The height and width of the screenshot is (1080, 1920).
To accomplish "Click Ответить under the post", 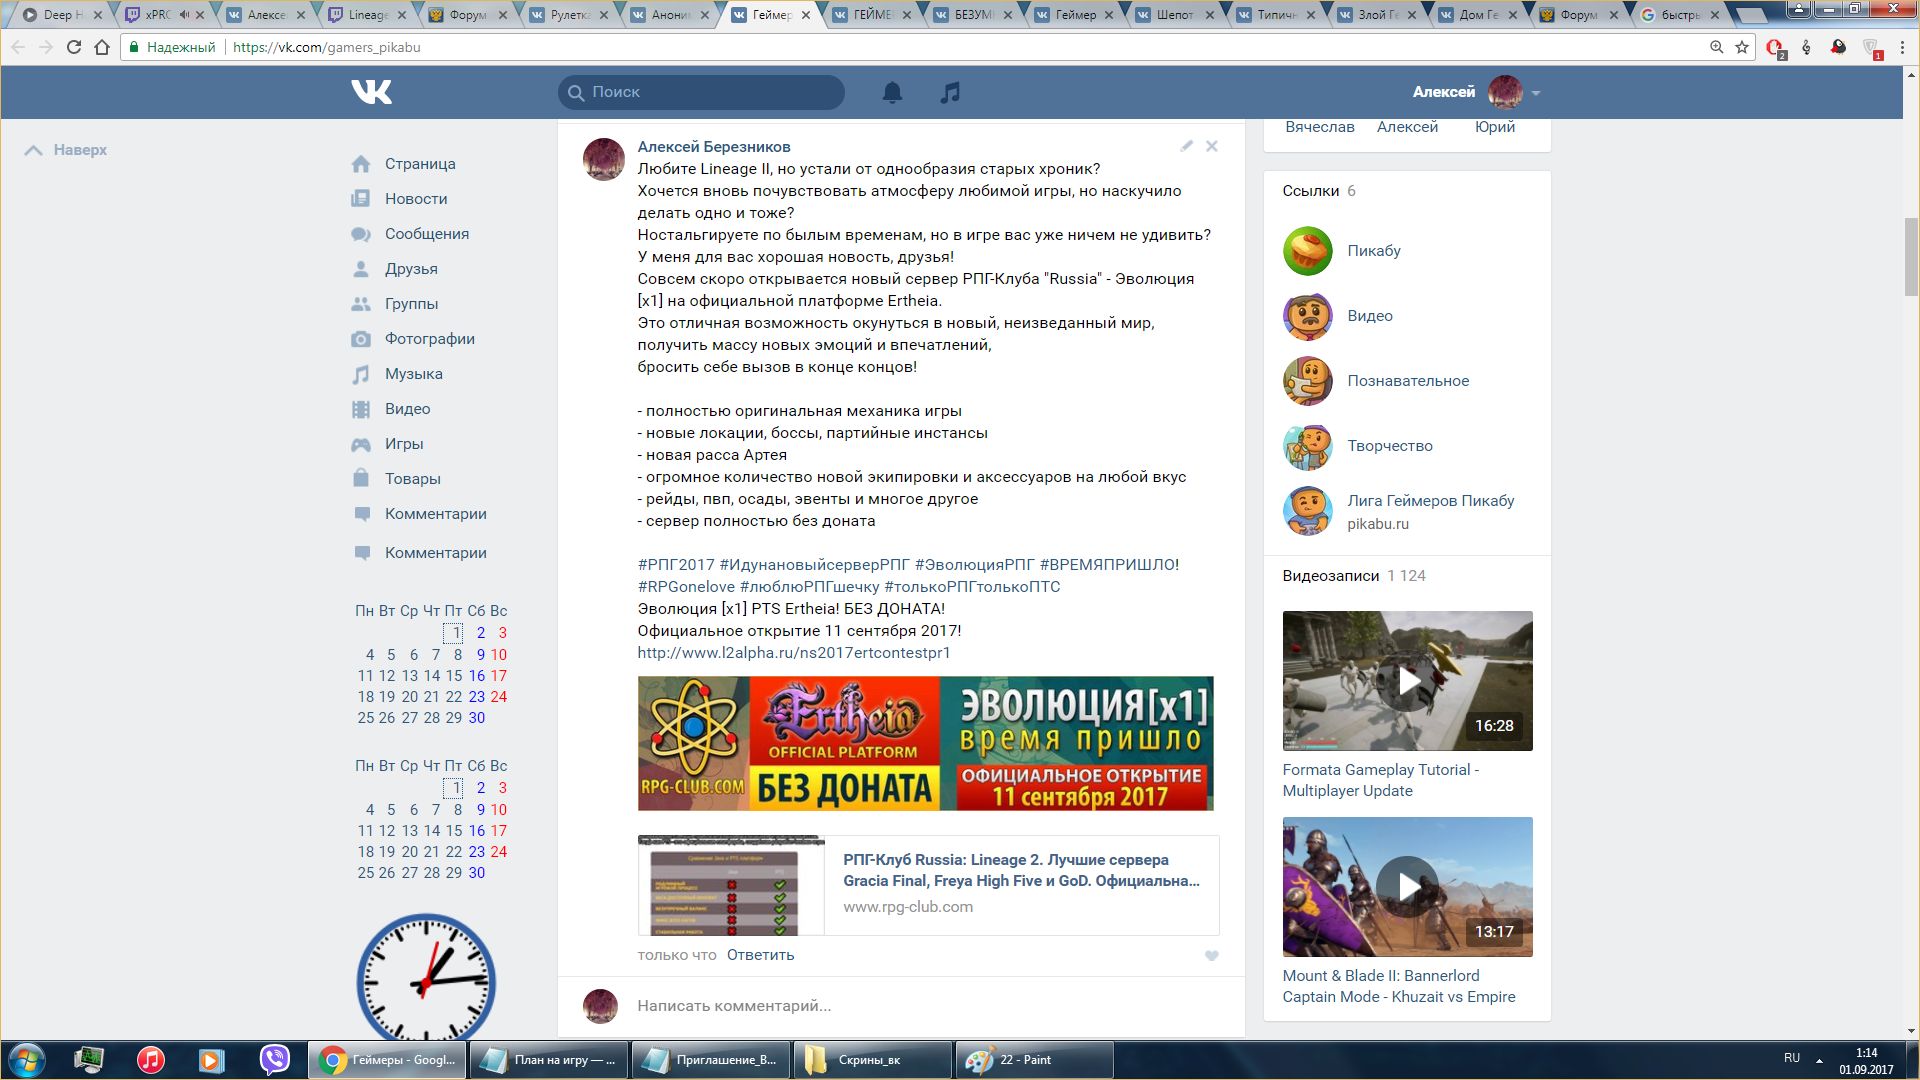I will tap(760, 955).
